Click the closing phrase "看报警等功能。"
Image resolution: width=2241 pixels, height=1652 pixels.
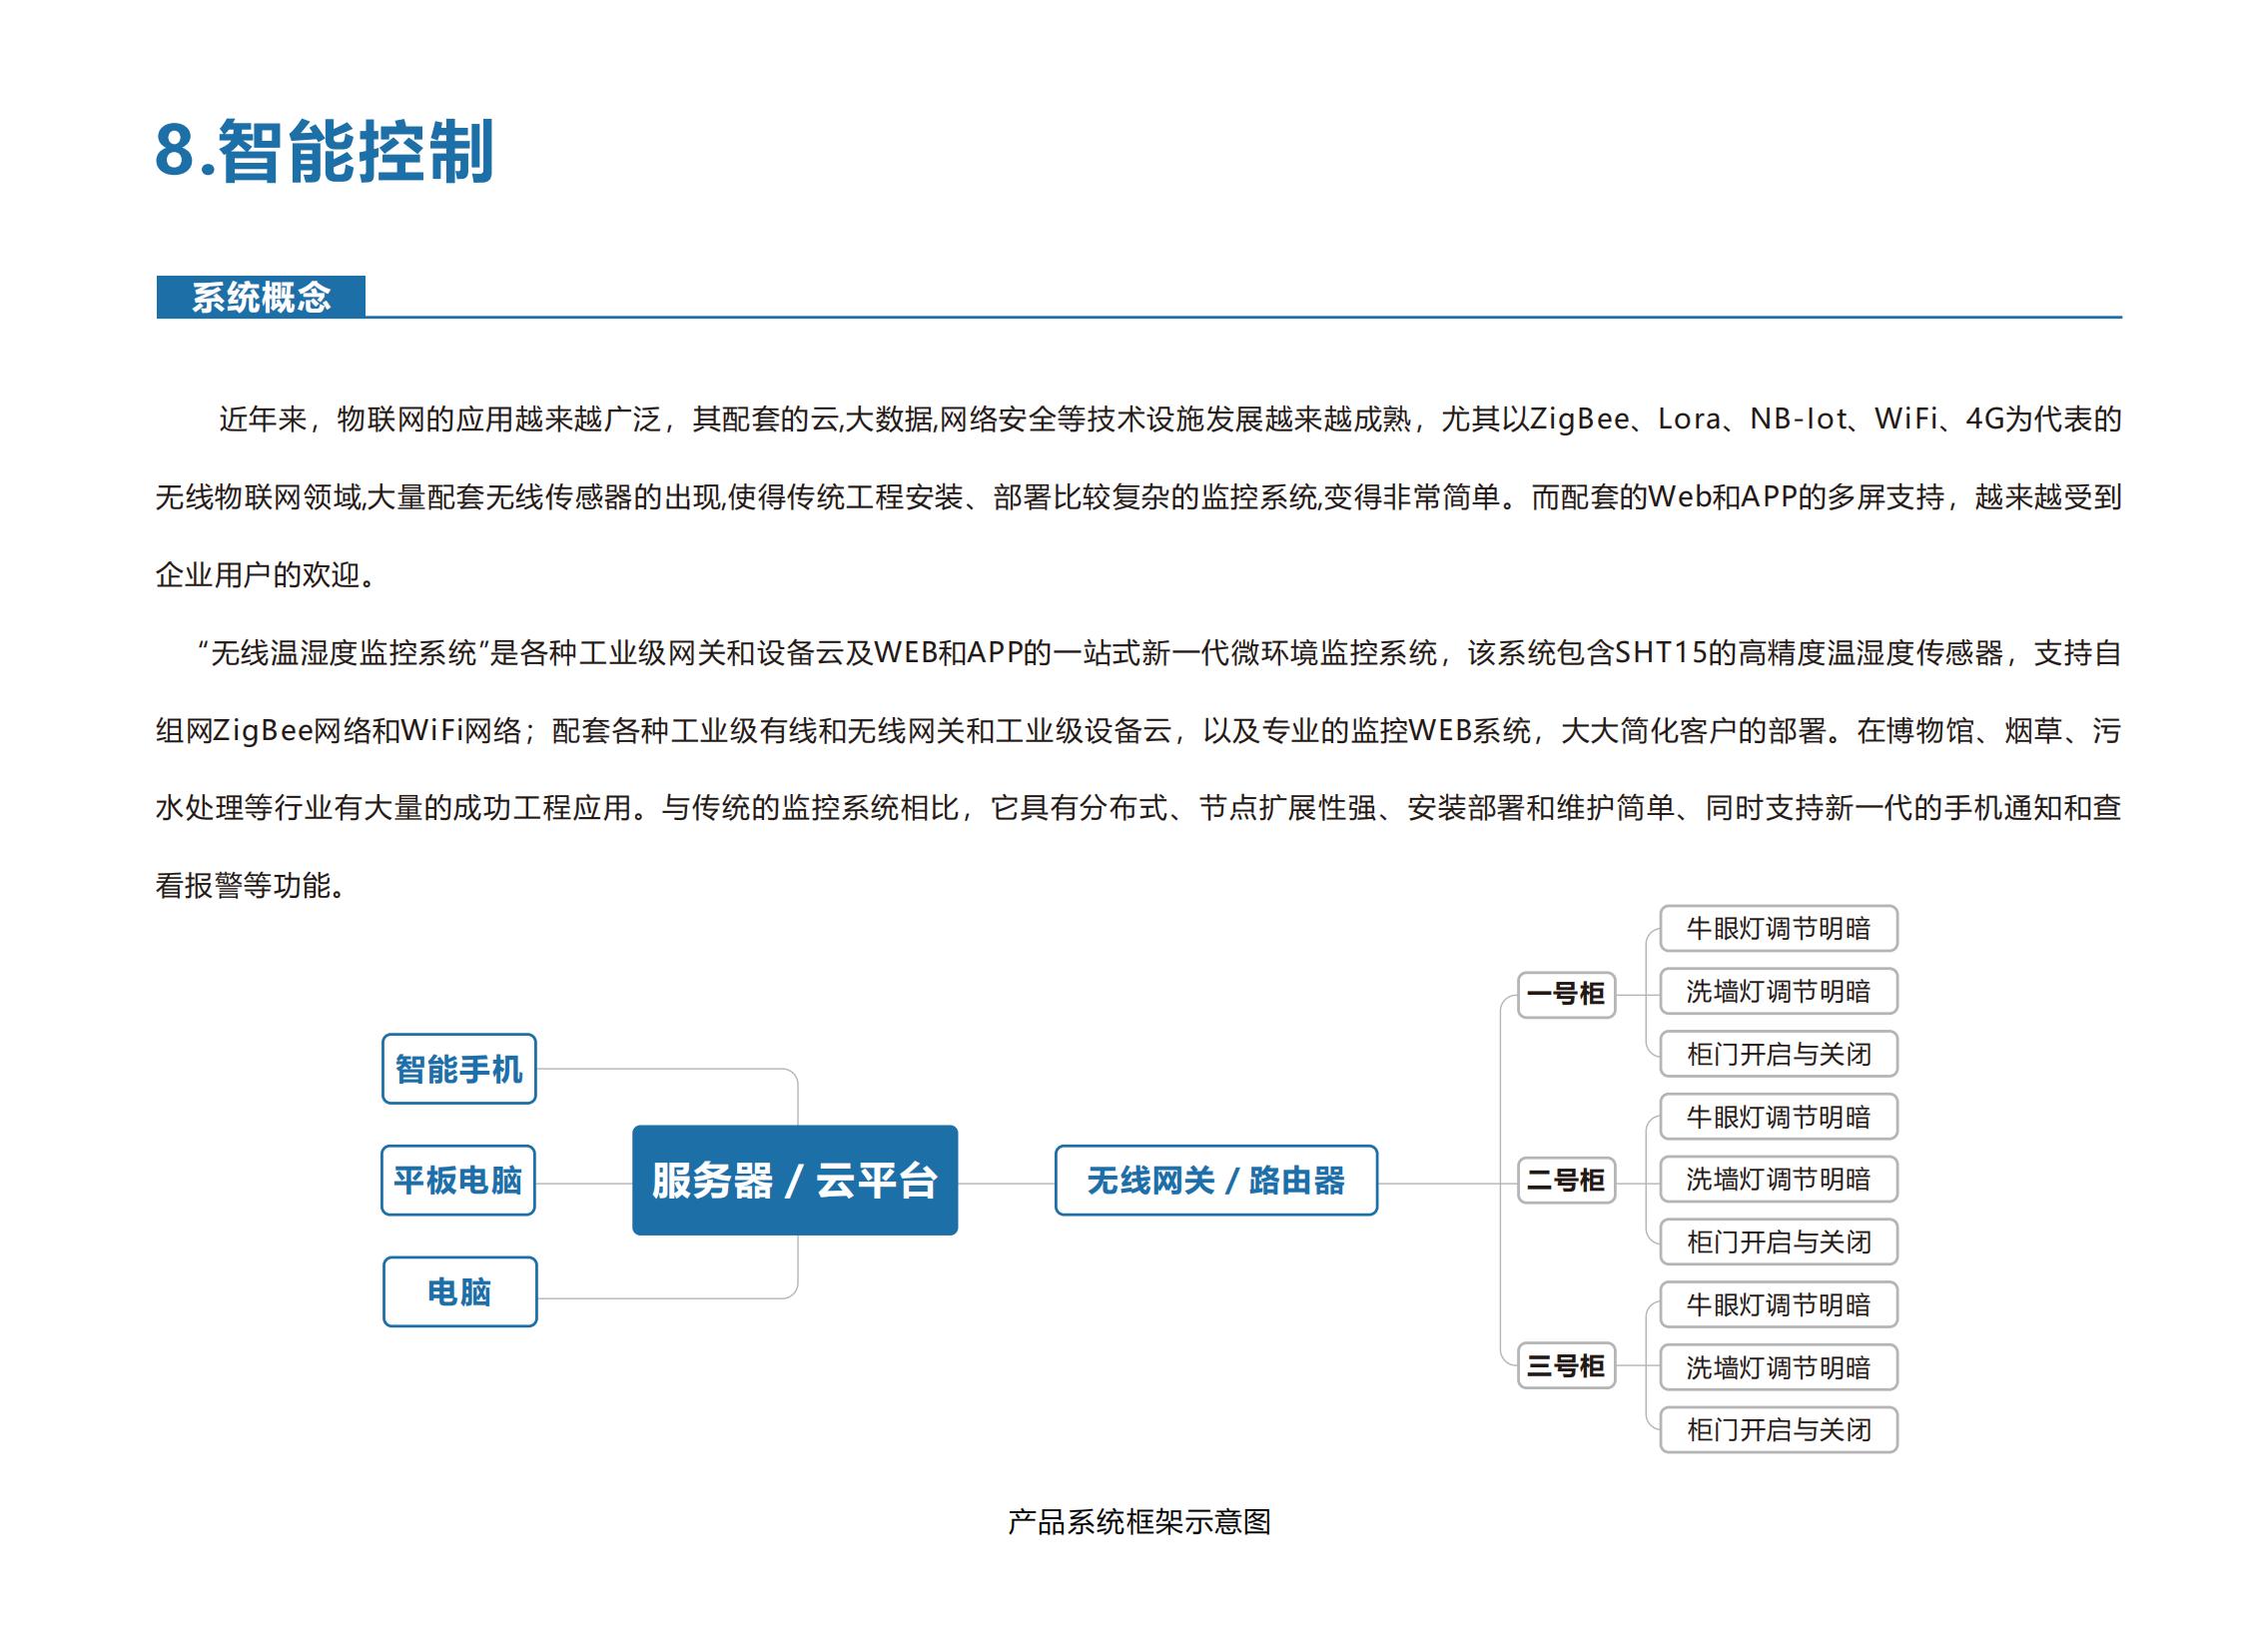pyautogui.click(x=252, y=886)
